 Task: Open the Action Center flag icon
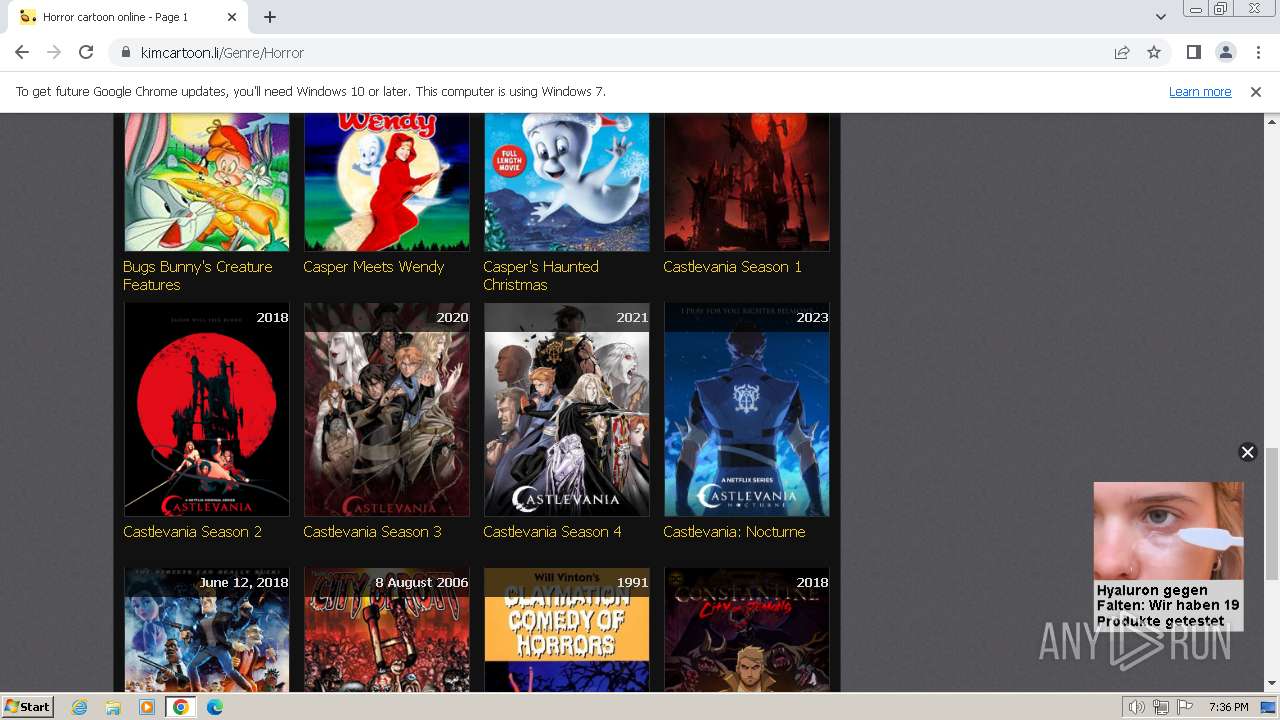pos(1185,707)
